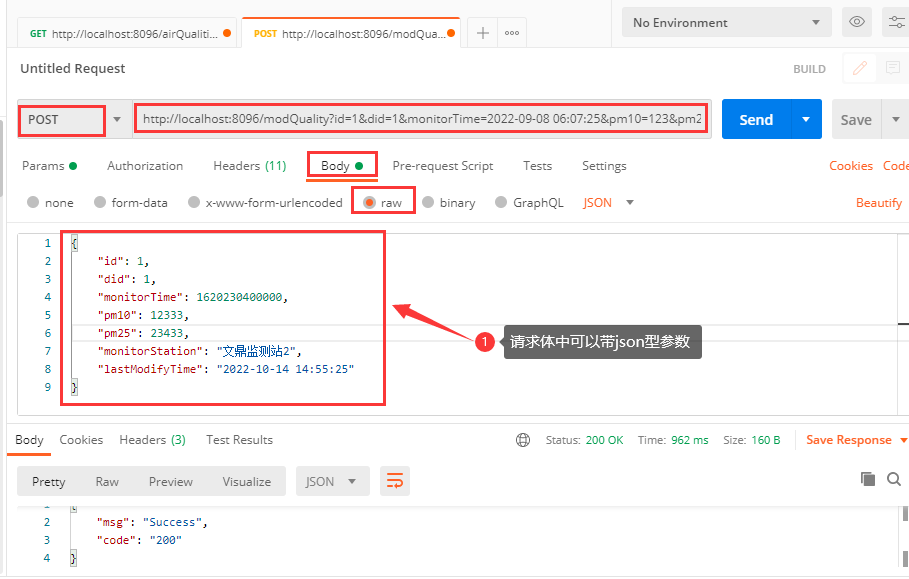The image size is (909, 579).
Task: Open manage environments settings icon
Action: point(895,22)
